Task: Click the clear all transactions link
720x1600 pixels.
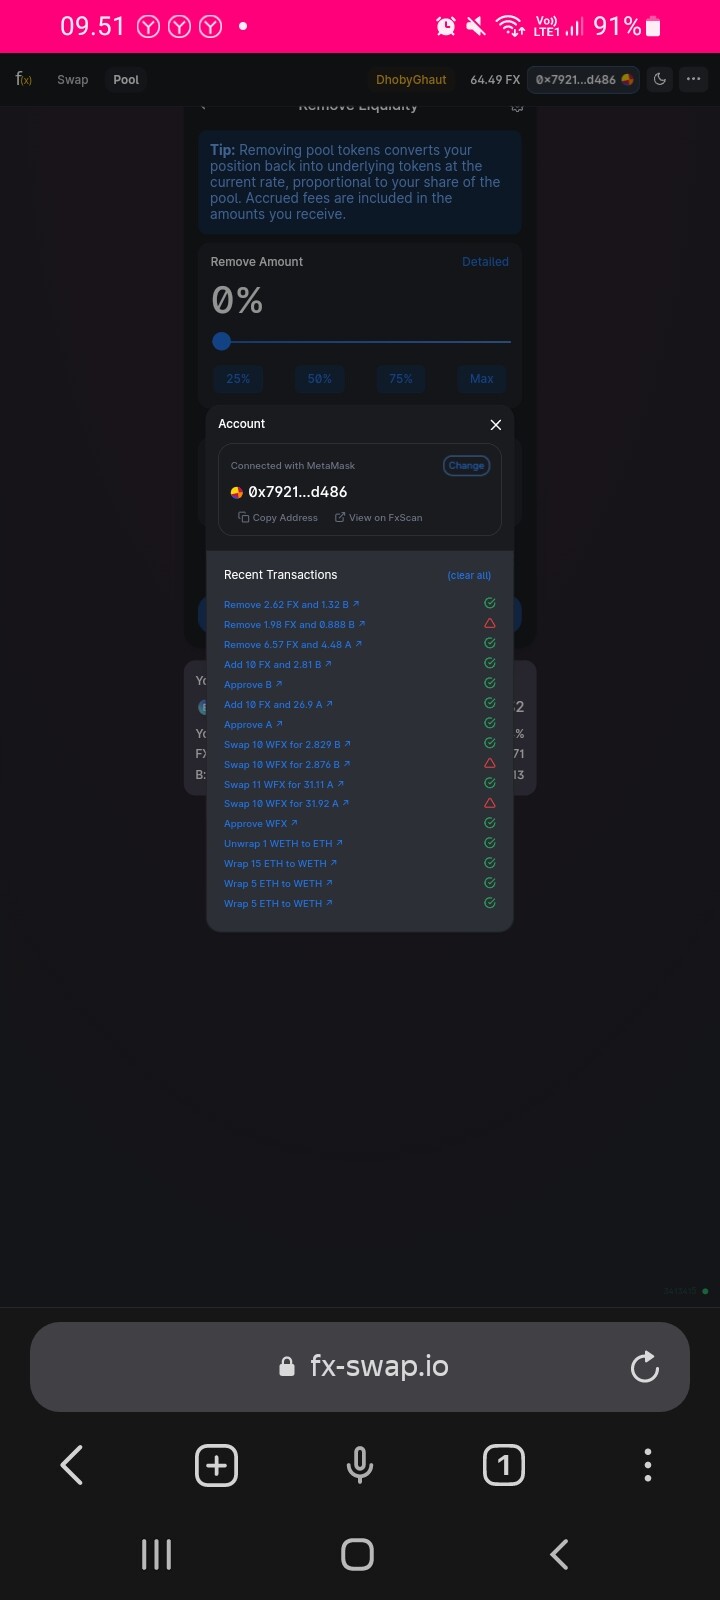Action: [x=469, y=575]
